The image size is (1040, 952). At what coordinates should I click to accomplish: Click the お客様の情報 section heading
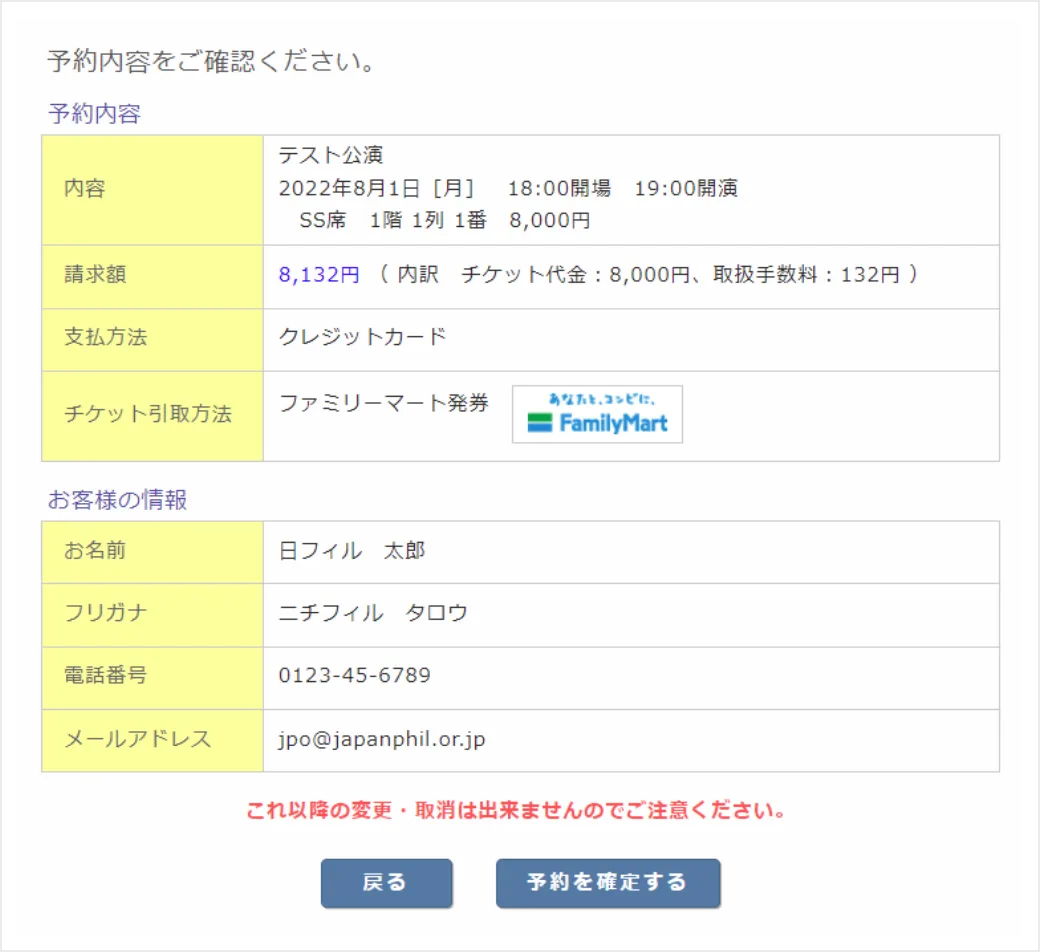(x=117, y=500)
